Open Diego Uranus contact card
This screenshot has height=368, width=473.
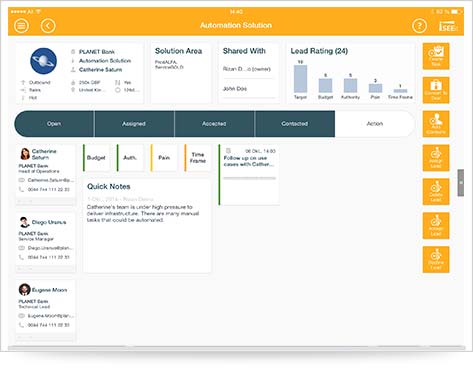(x=46, y=243)
